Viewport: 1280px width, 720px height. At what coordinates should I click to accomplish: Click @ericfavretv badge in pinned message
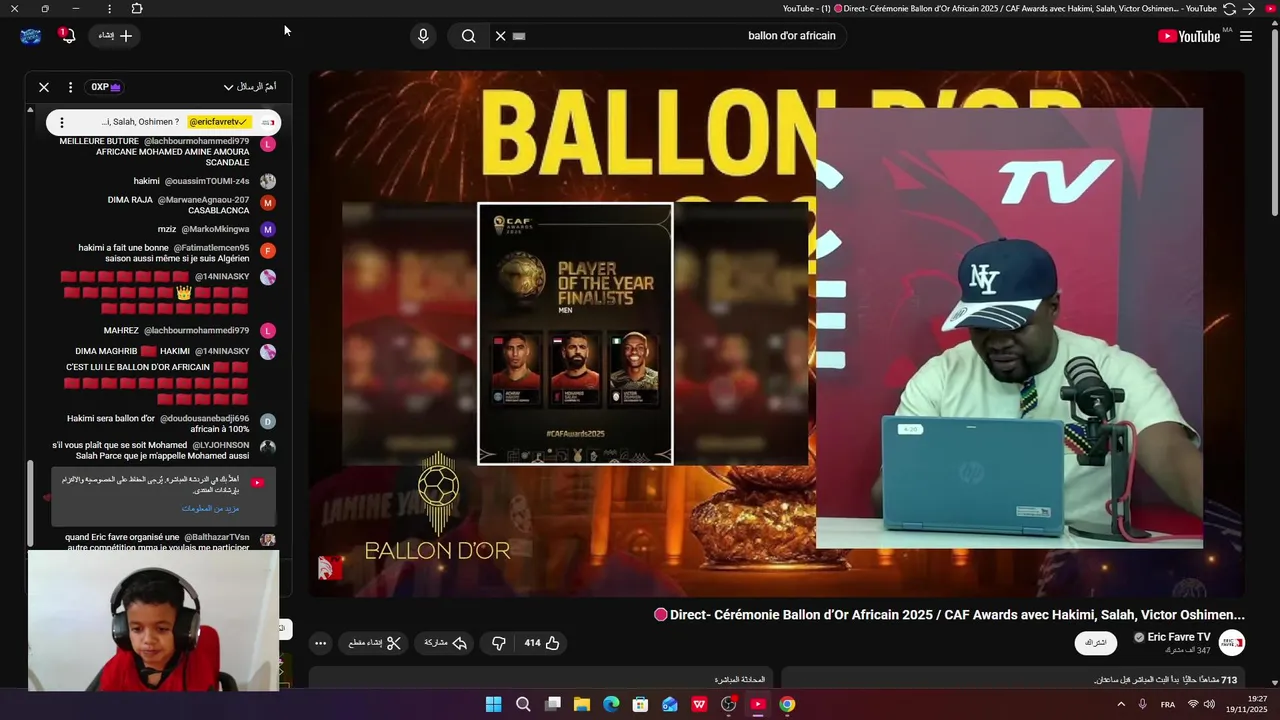218,122
